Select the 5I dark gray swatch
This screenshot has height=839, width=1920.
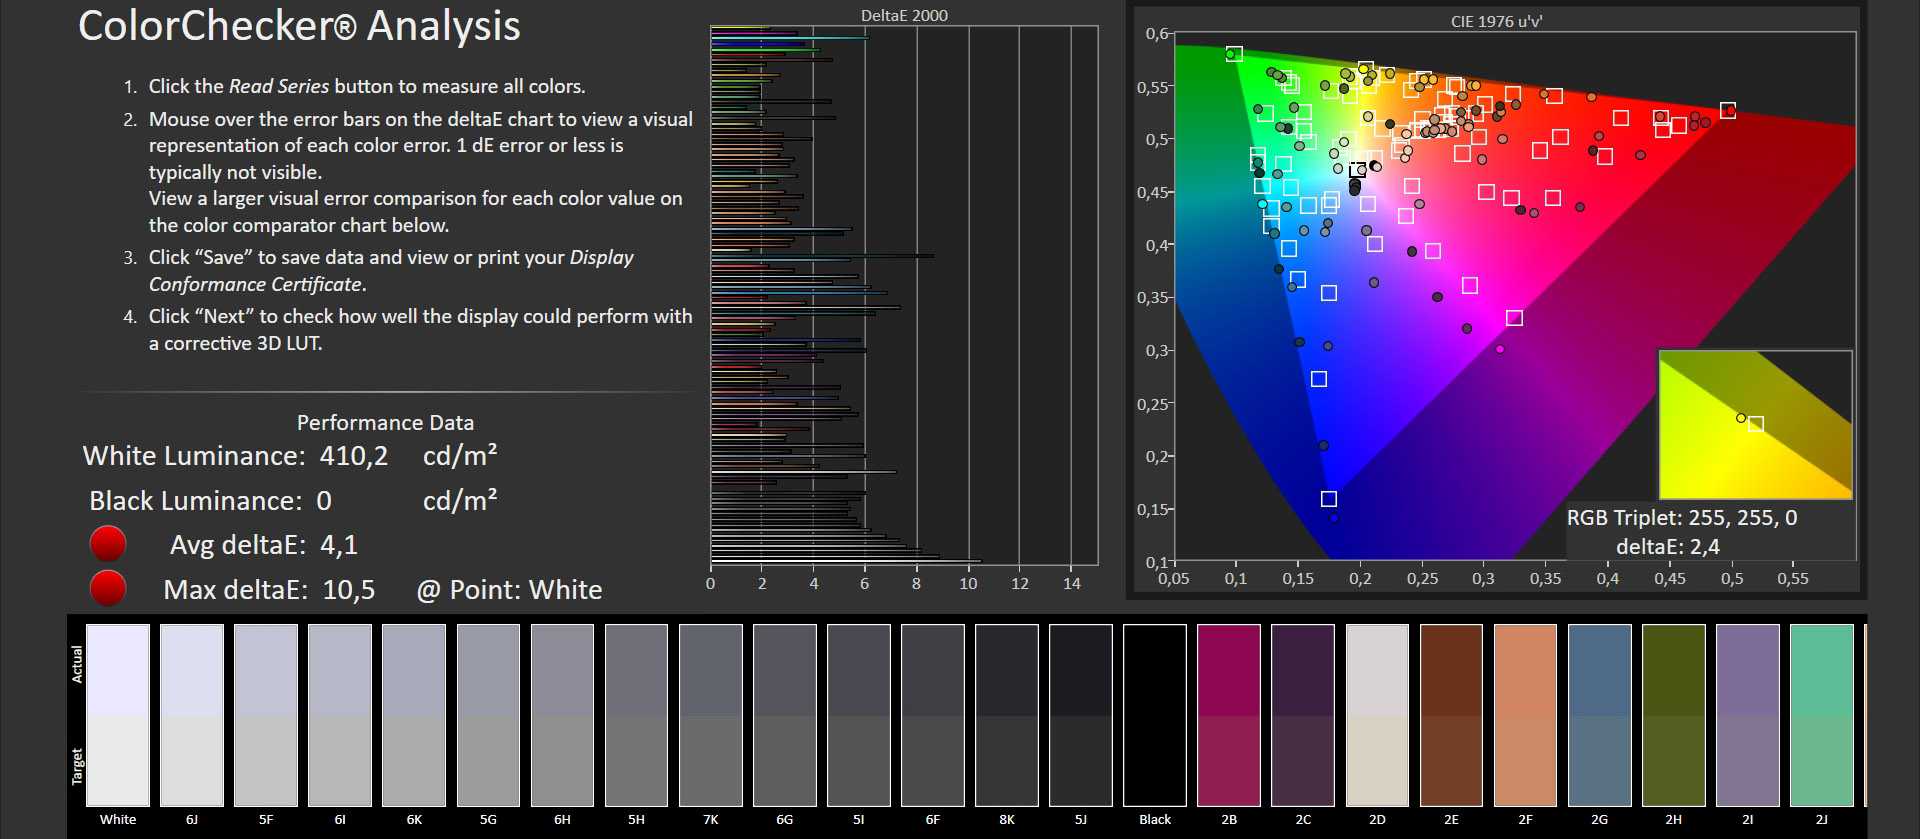pos(859,715)
